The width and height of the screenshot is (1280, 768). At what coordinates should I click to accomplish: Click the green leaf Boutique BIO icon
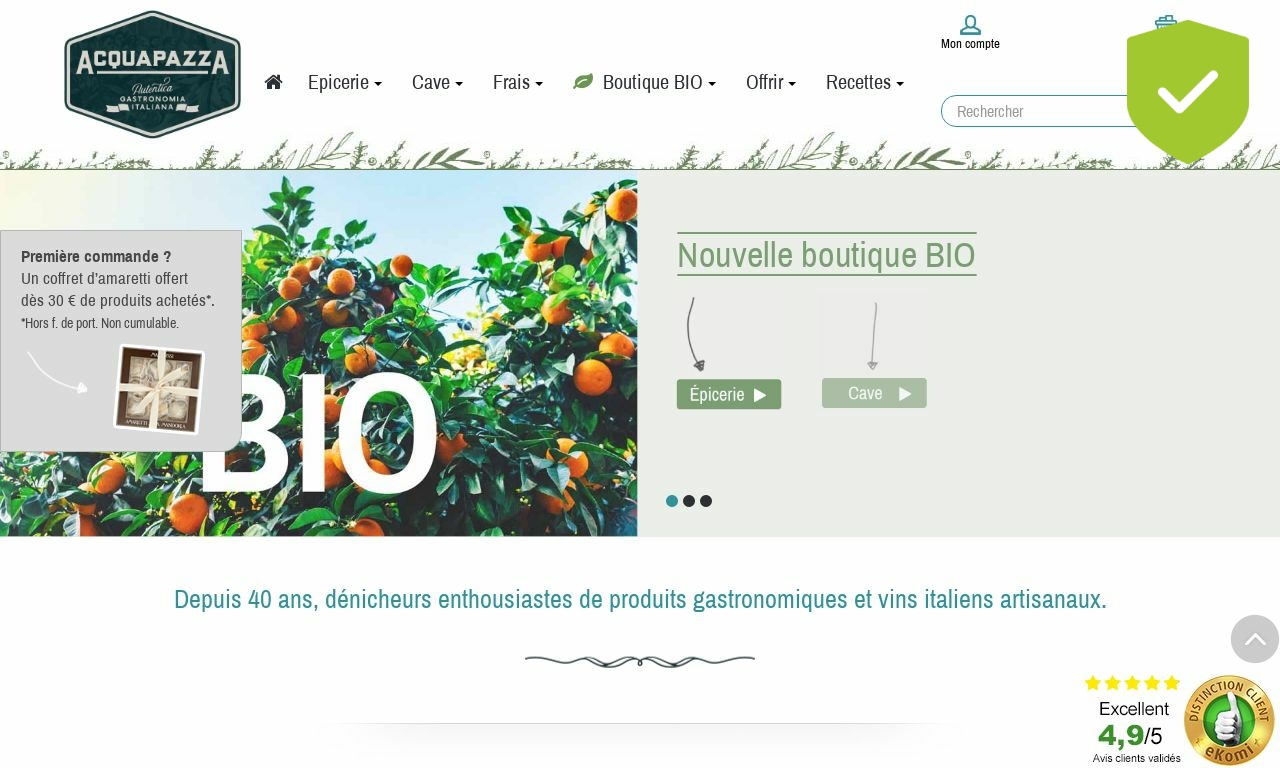pyautogui.click(x=583, y=82)
